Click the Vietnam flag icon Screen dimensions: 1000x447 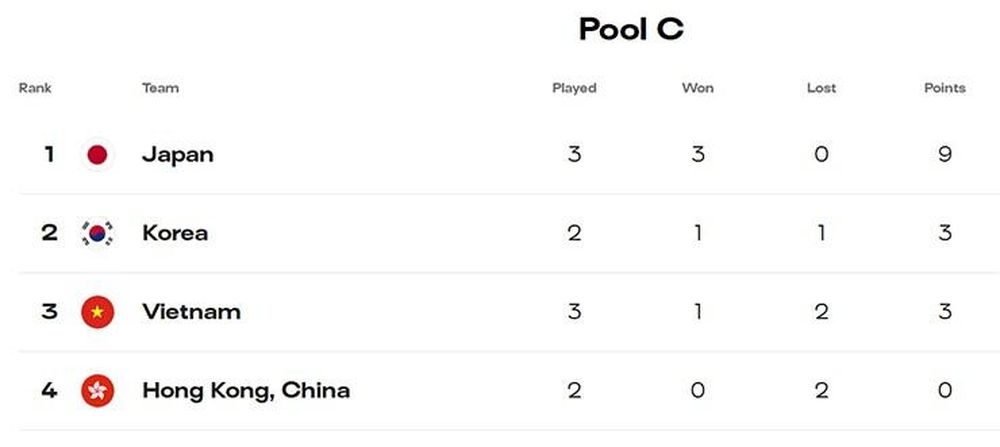coord(98,312)
